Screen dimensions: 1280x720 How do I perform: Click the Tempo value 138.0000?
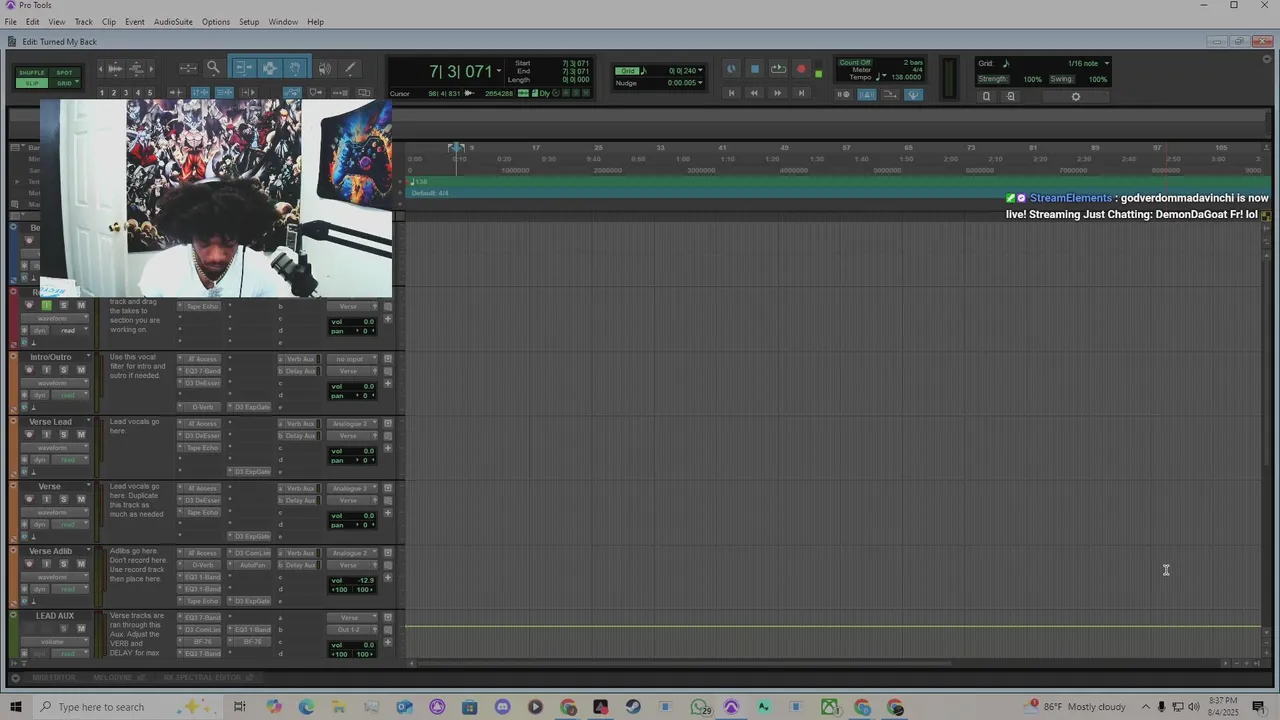906,77
